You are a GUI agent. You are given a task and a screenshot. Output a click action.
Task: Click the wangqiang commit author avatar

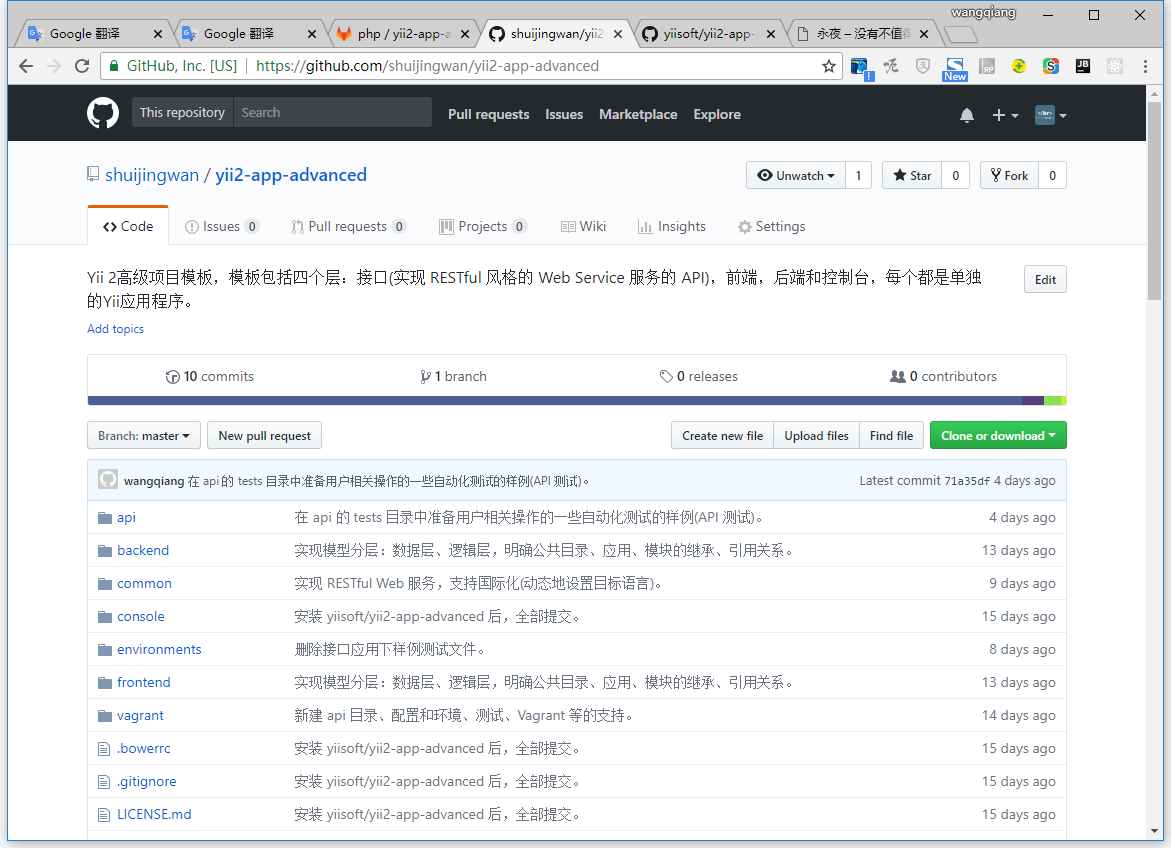click(x=108, y=480)
